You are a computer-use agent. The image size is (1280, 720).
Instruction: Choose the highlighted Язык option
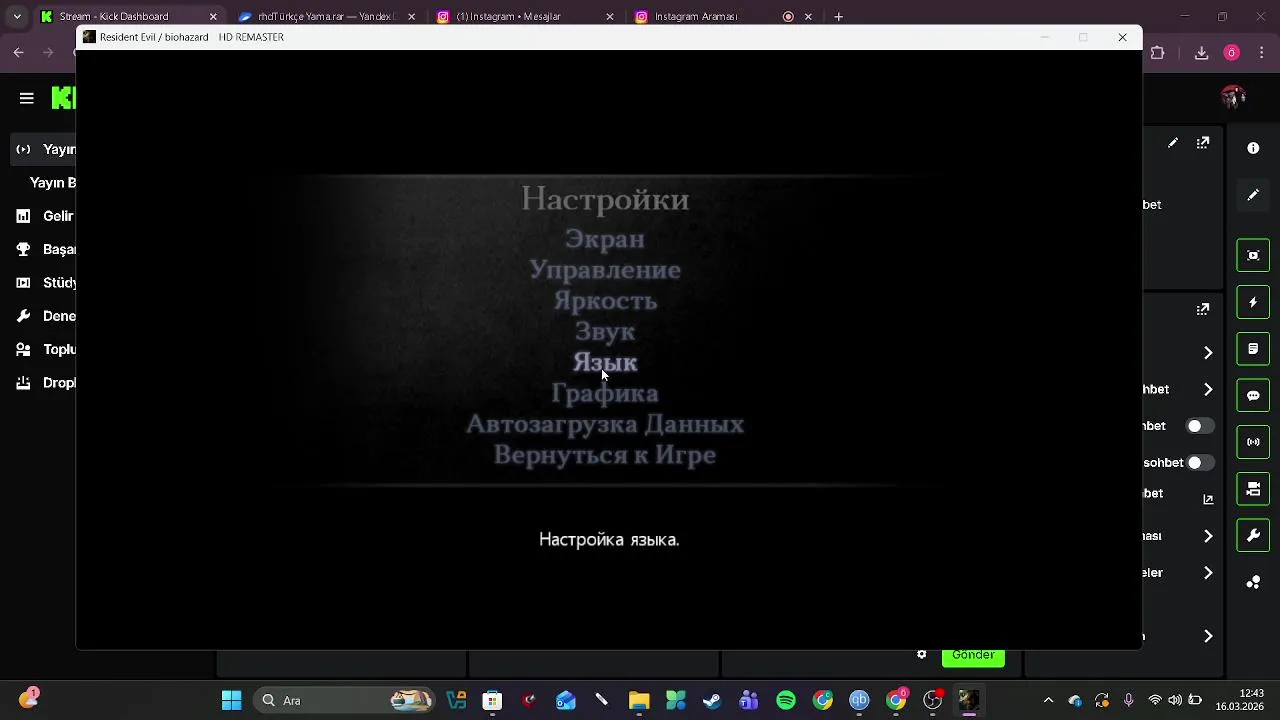coord(605,363)
